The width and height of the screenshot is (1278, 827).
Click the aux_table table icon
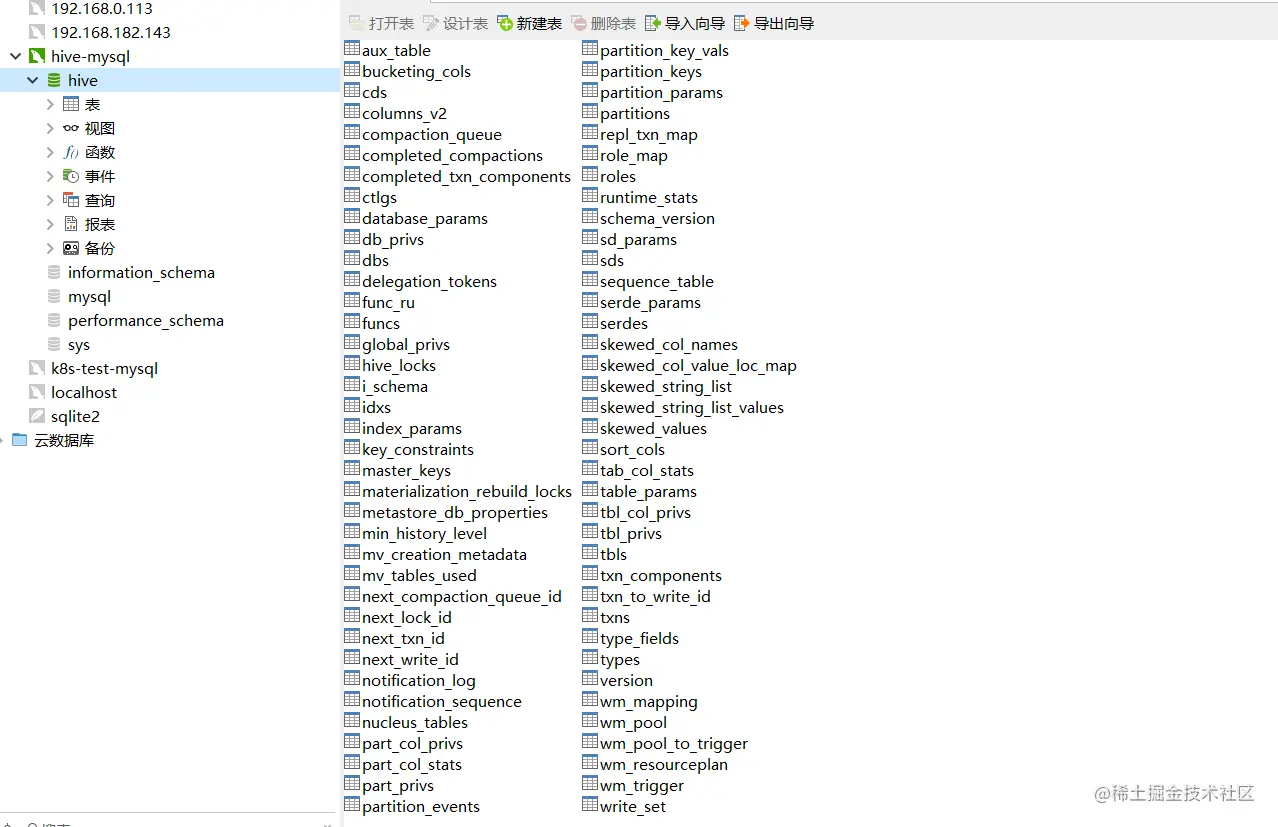coord(352,49)
